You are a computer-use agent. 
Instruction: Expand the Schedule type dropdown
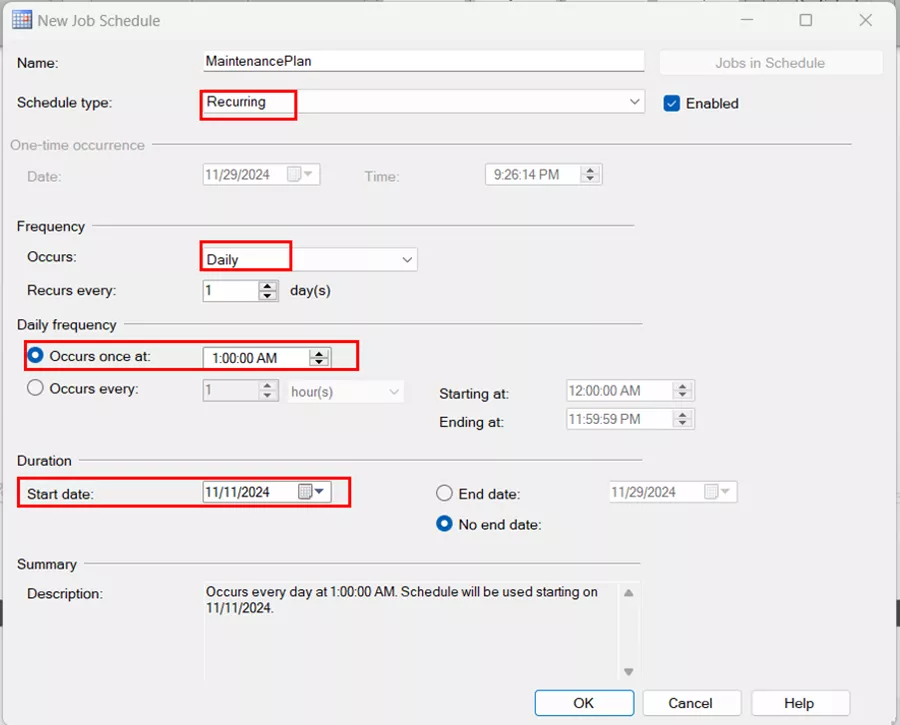tap(634, 102)
